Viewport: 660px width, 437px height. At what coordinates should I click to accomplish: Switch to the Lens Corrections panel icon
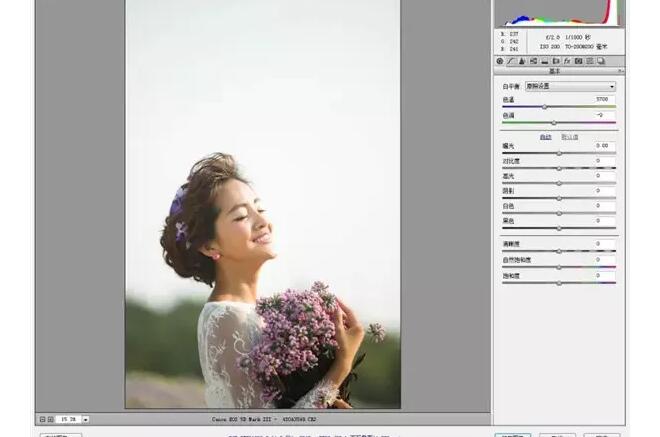[x=555, y=61]
